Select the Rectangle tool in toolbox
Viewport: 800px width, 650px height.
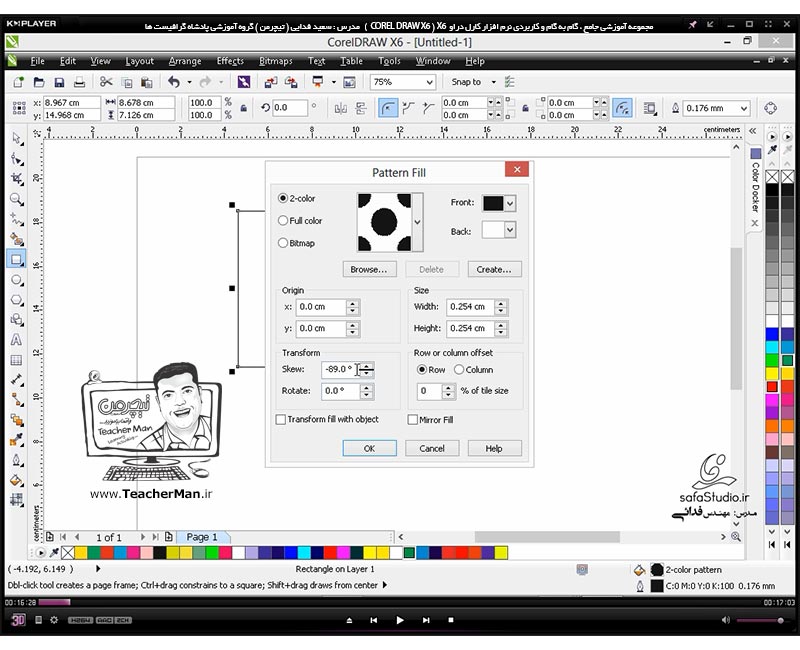coord(17,259)
